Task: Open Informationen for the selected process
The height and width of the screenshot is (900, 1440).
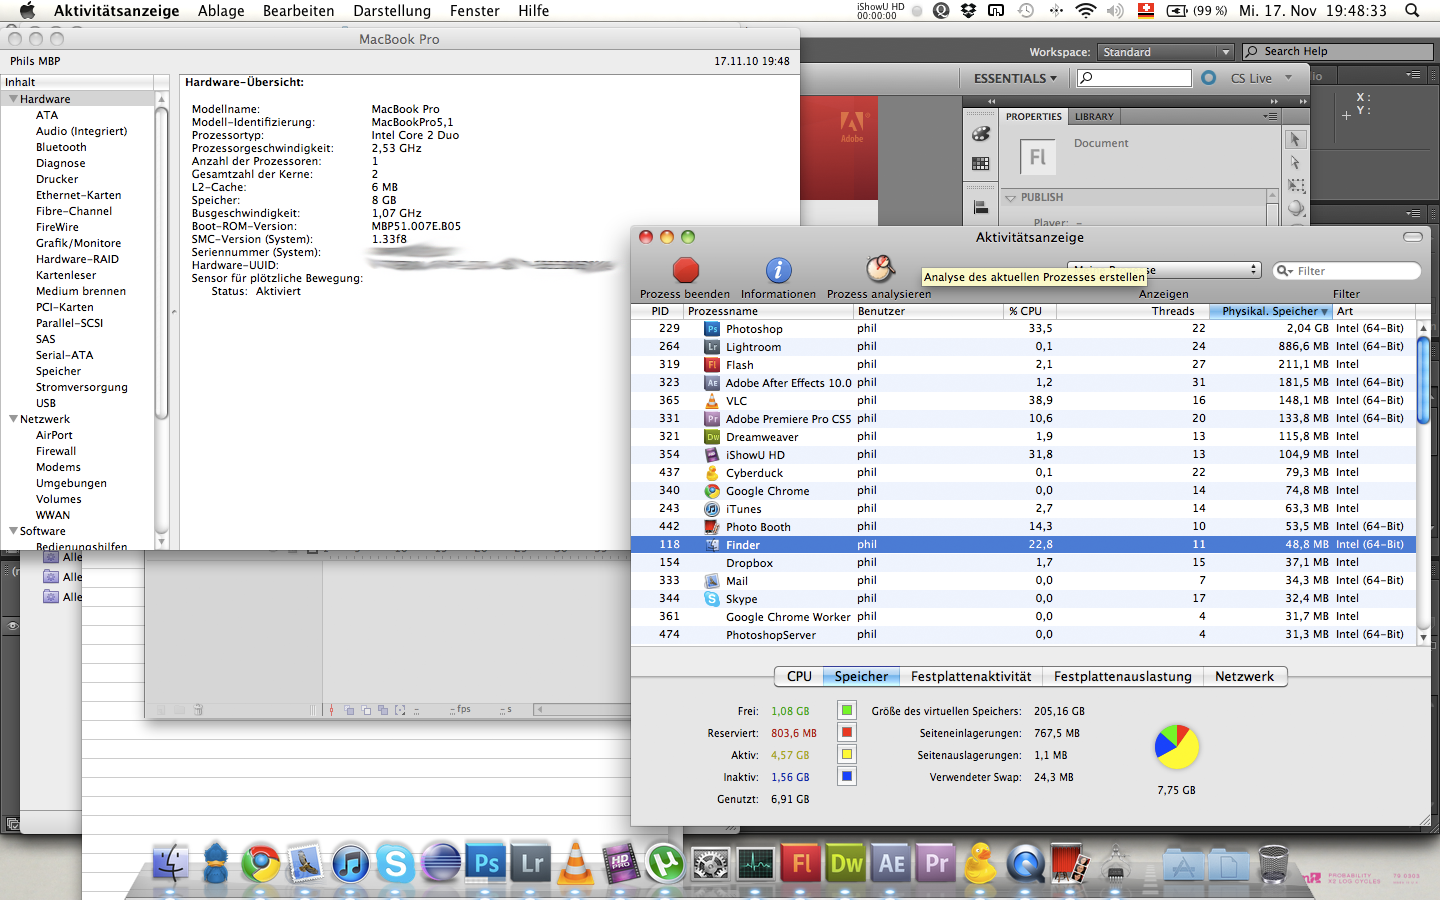Action: tap(778, 270)
